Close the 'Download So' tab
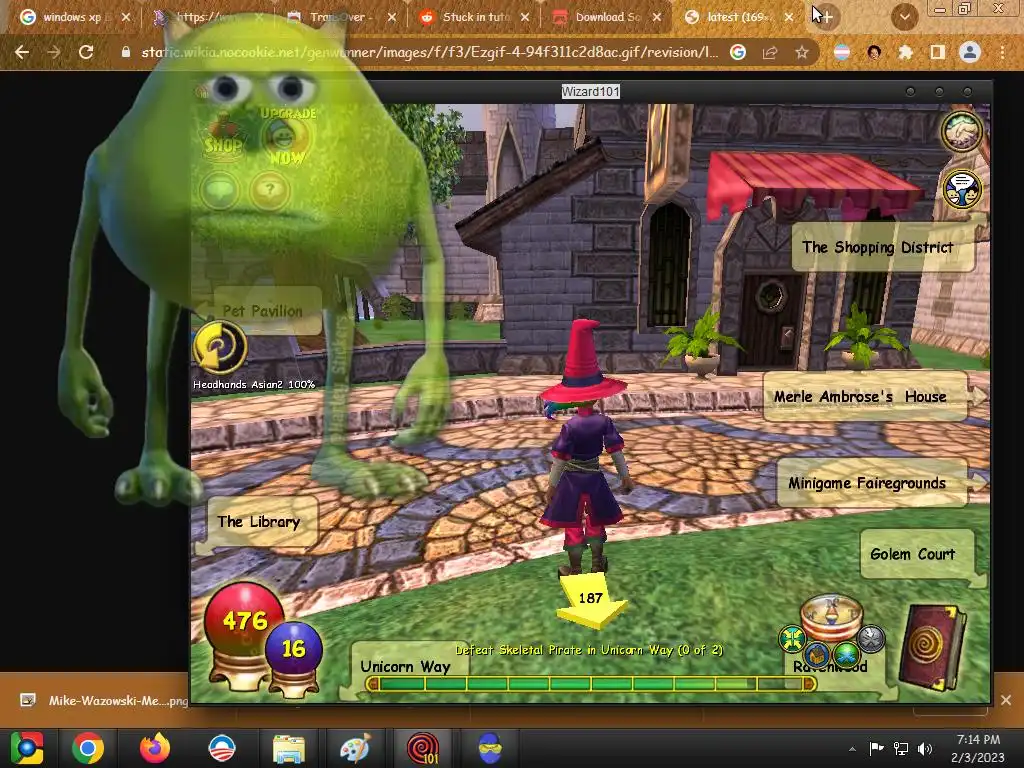 click(657, 17)
